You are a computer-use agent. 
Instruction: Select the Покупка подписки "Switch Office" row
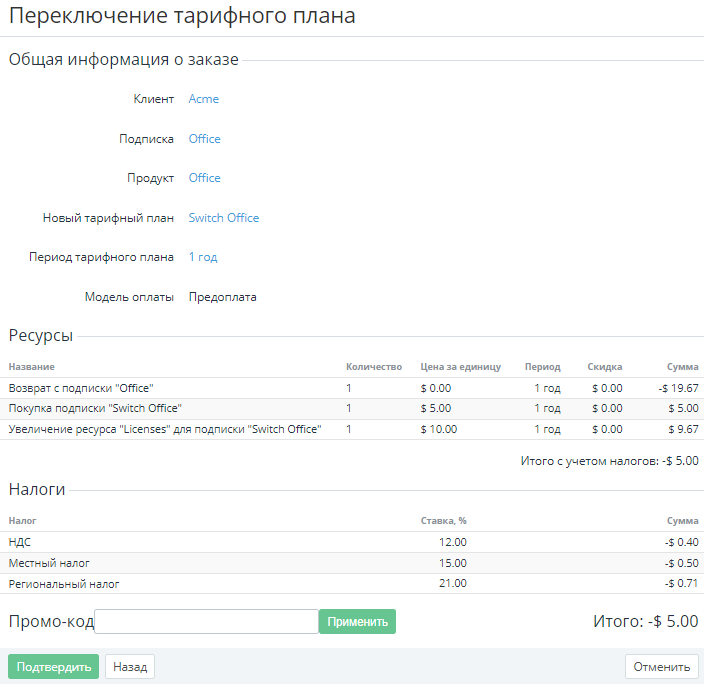352,409
